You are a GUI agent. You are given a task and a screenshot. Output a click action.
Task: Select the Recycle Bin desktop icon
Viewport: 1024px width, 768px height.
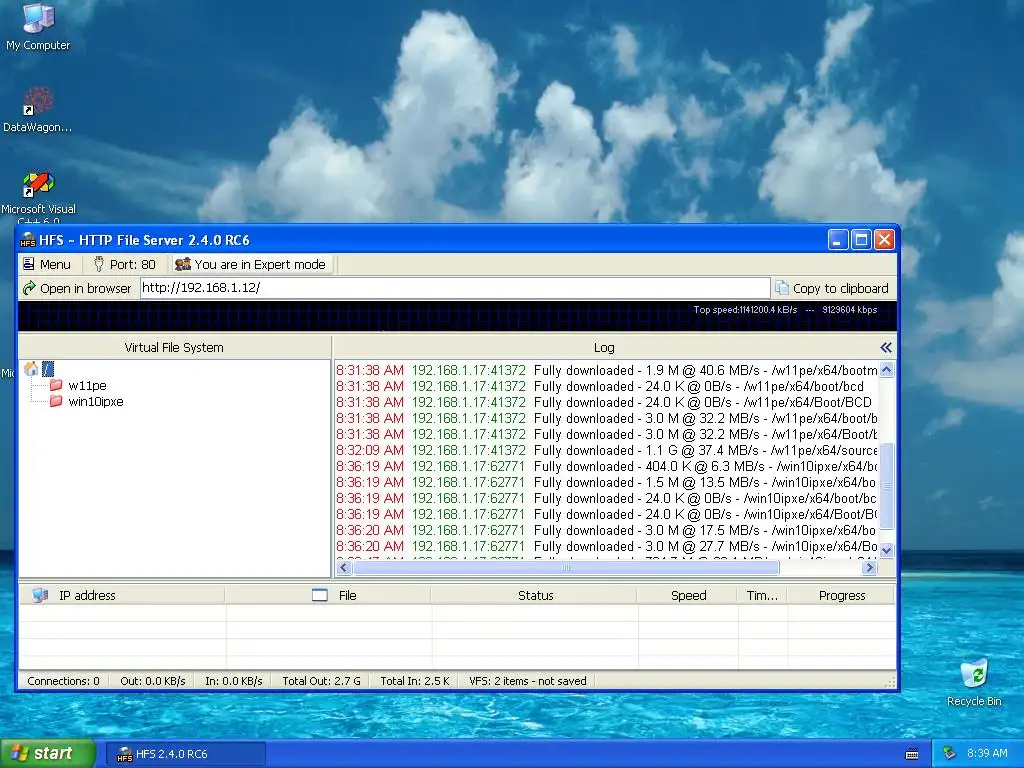tap(974, 682)
